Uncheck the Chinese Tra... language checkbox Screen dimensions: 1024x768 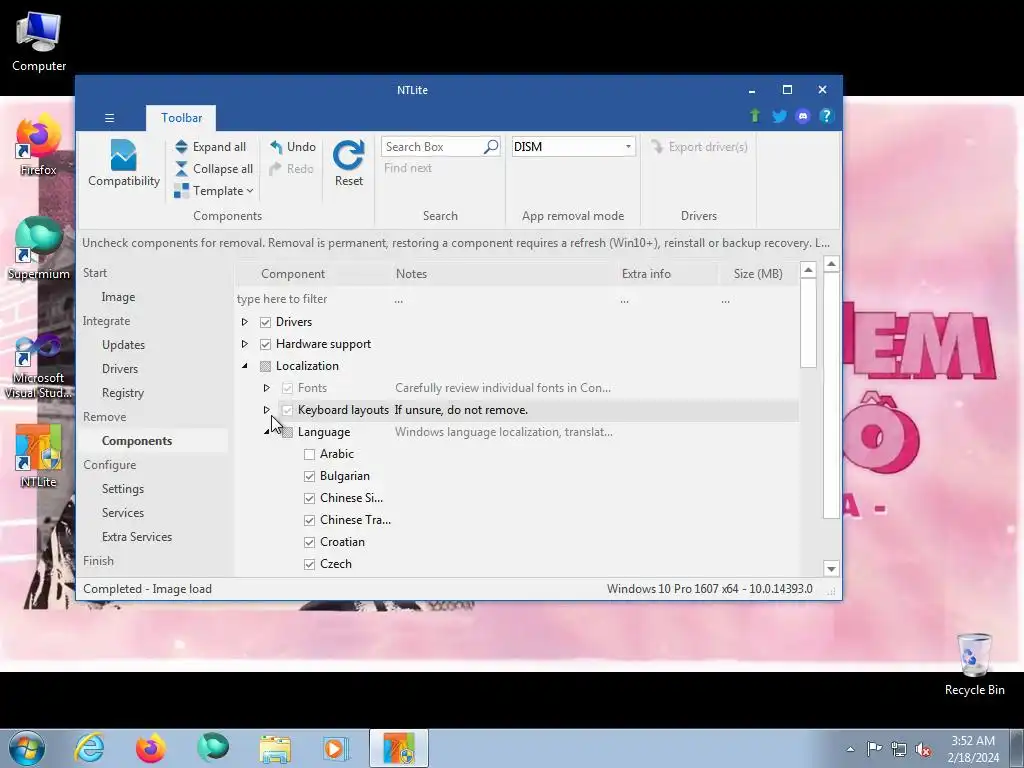tap(310, 520)
